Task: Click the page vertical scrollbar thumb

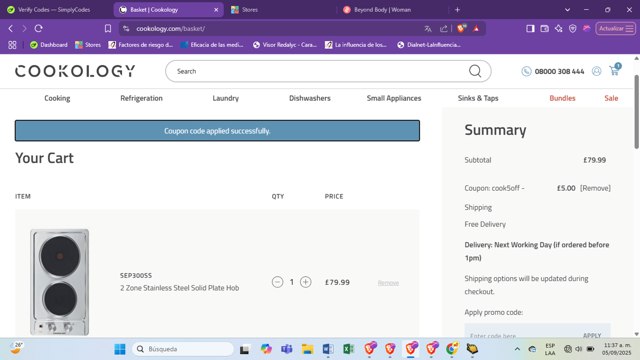Action: point(636,111)
